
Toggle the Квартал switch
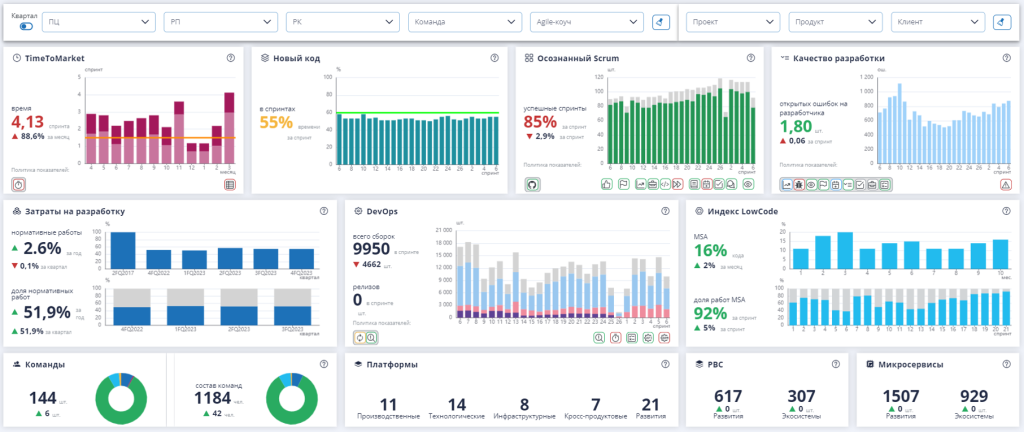click(27, 27)
